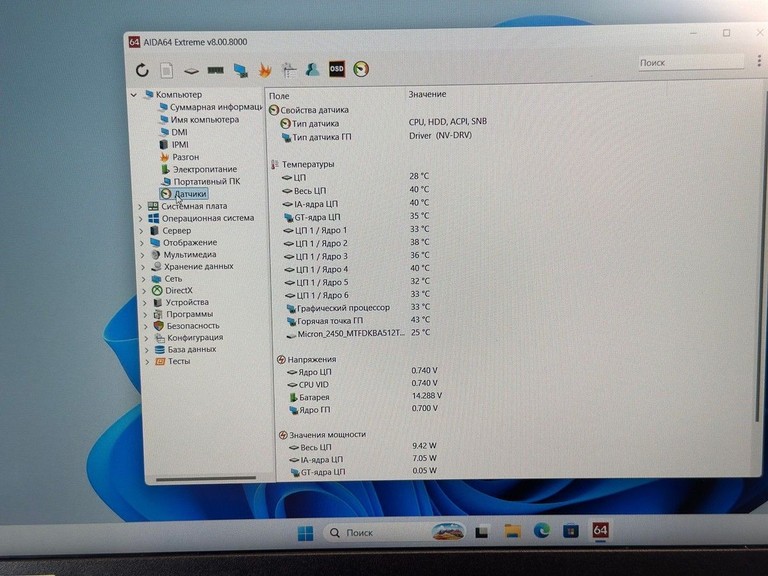Start the system stability test flame icon
This screenshot has width=768, height=576.
click(x=265, y=70)
